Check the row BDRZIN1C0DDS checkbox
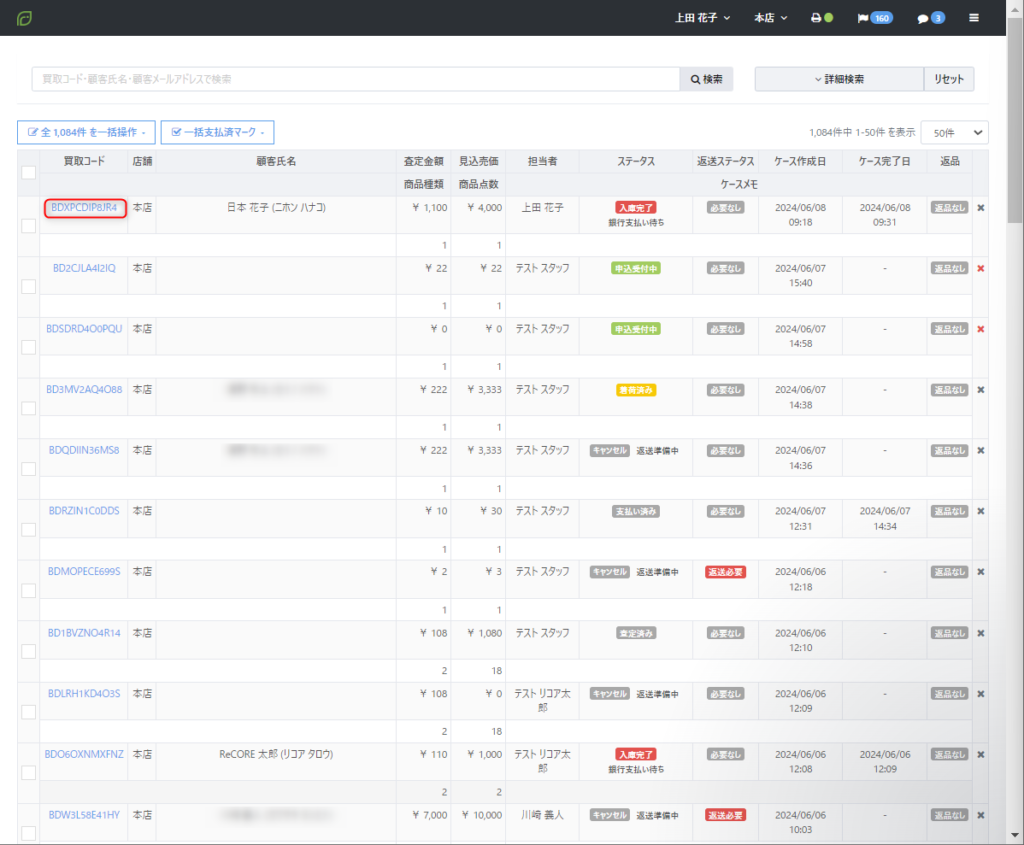Image resolution: width=1024 pixels, height=845 pixels. click(29, 530)
